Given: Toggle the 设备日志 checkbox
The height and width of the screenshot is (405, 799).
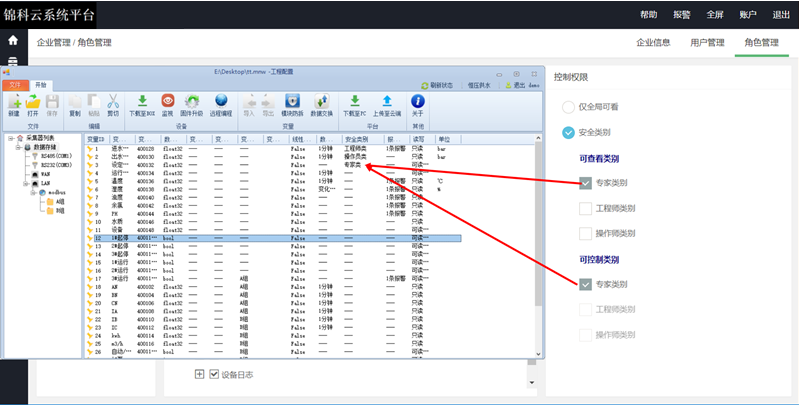Looking at the screenshot, I should point(214,374).
